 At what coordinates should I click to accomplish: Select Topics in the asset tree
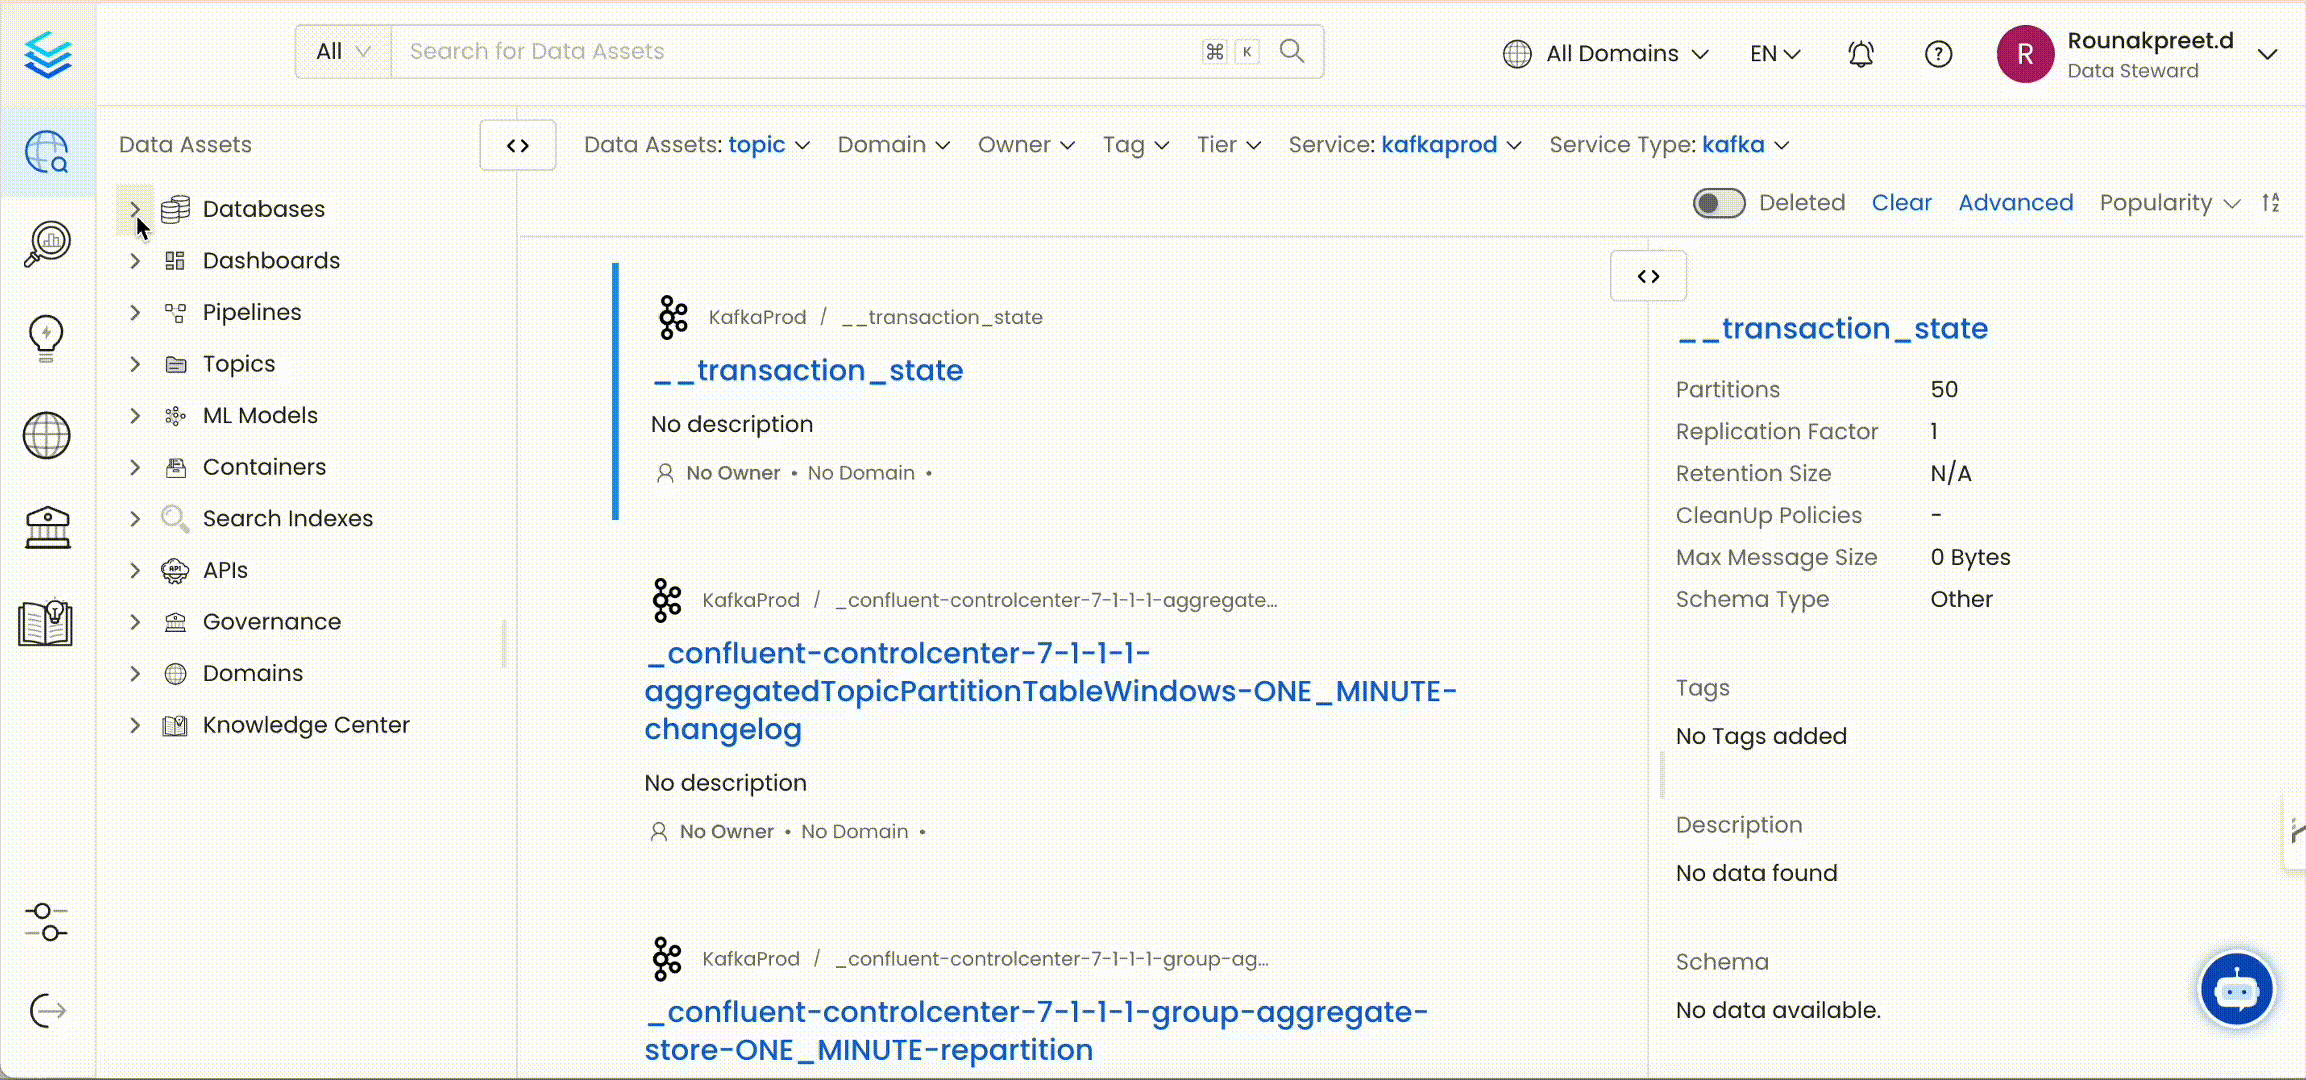tap(238, 364)
